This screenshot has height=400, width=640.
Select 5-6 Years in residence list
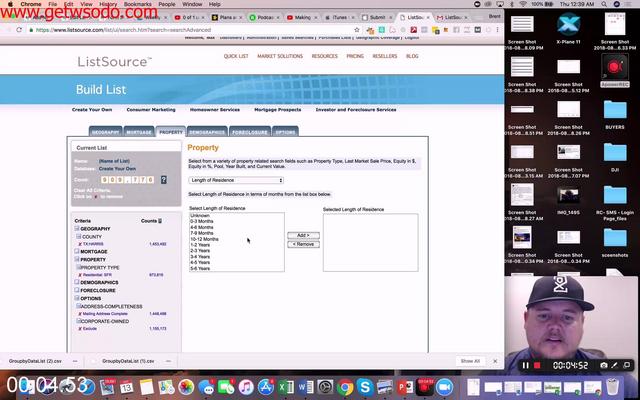(200, 269)
